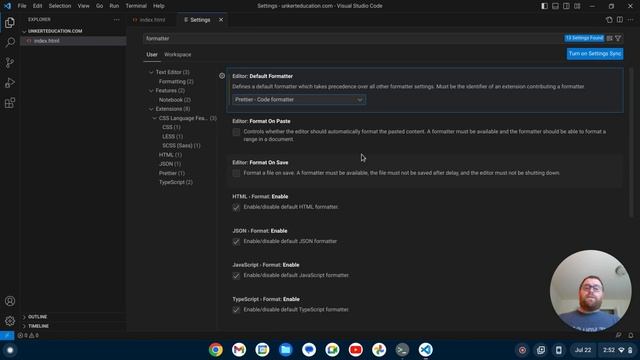
Task: Open Settings JSON file icon
Action: click(x=609, y=20)
